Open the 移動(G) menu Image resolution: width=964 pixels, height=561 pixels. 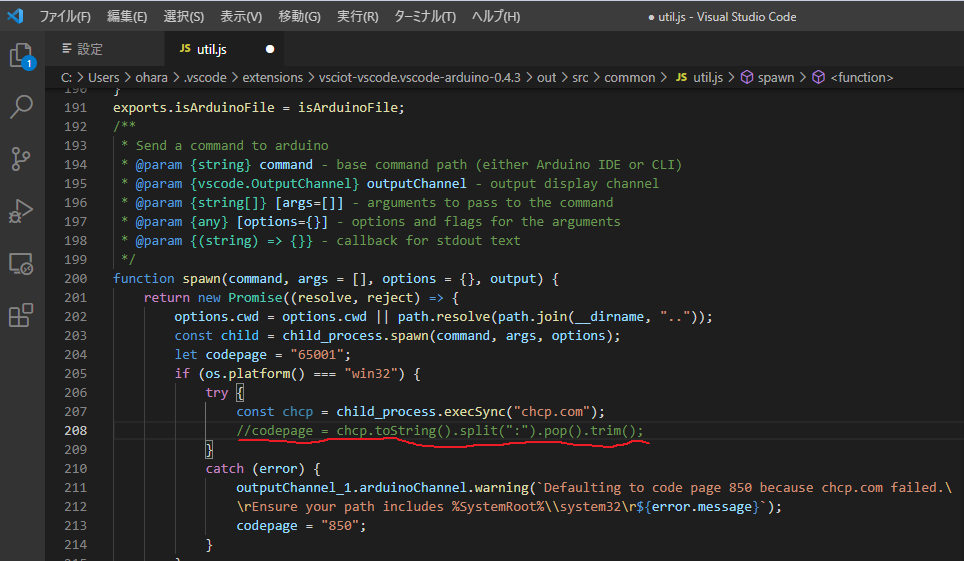299,17
